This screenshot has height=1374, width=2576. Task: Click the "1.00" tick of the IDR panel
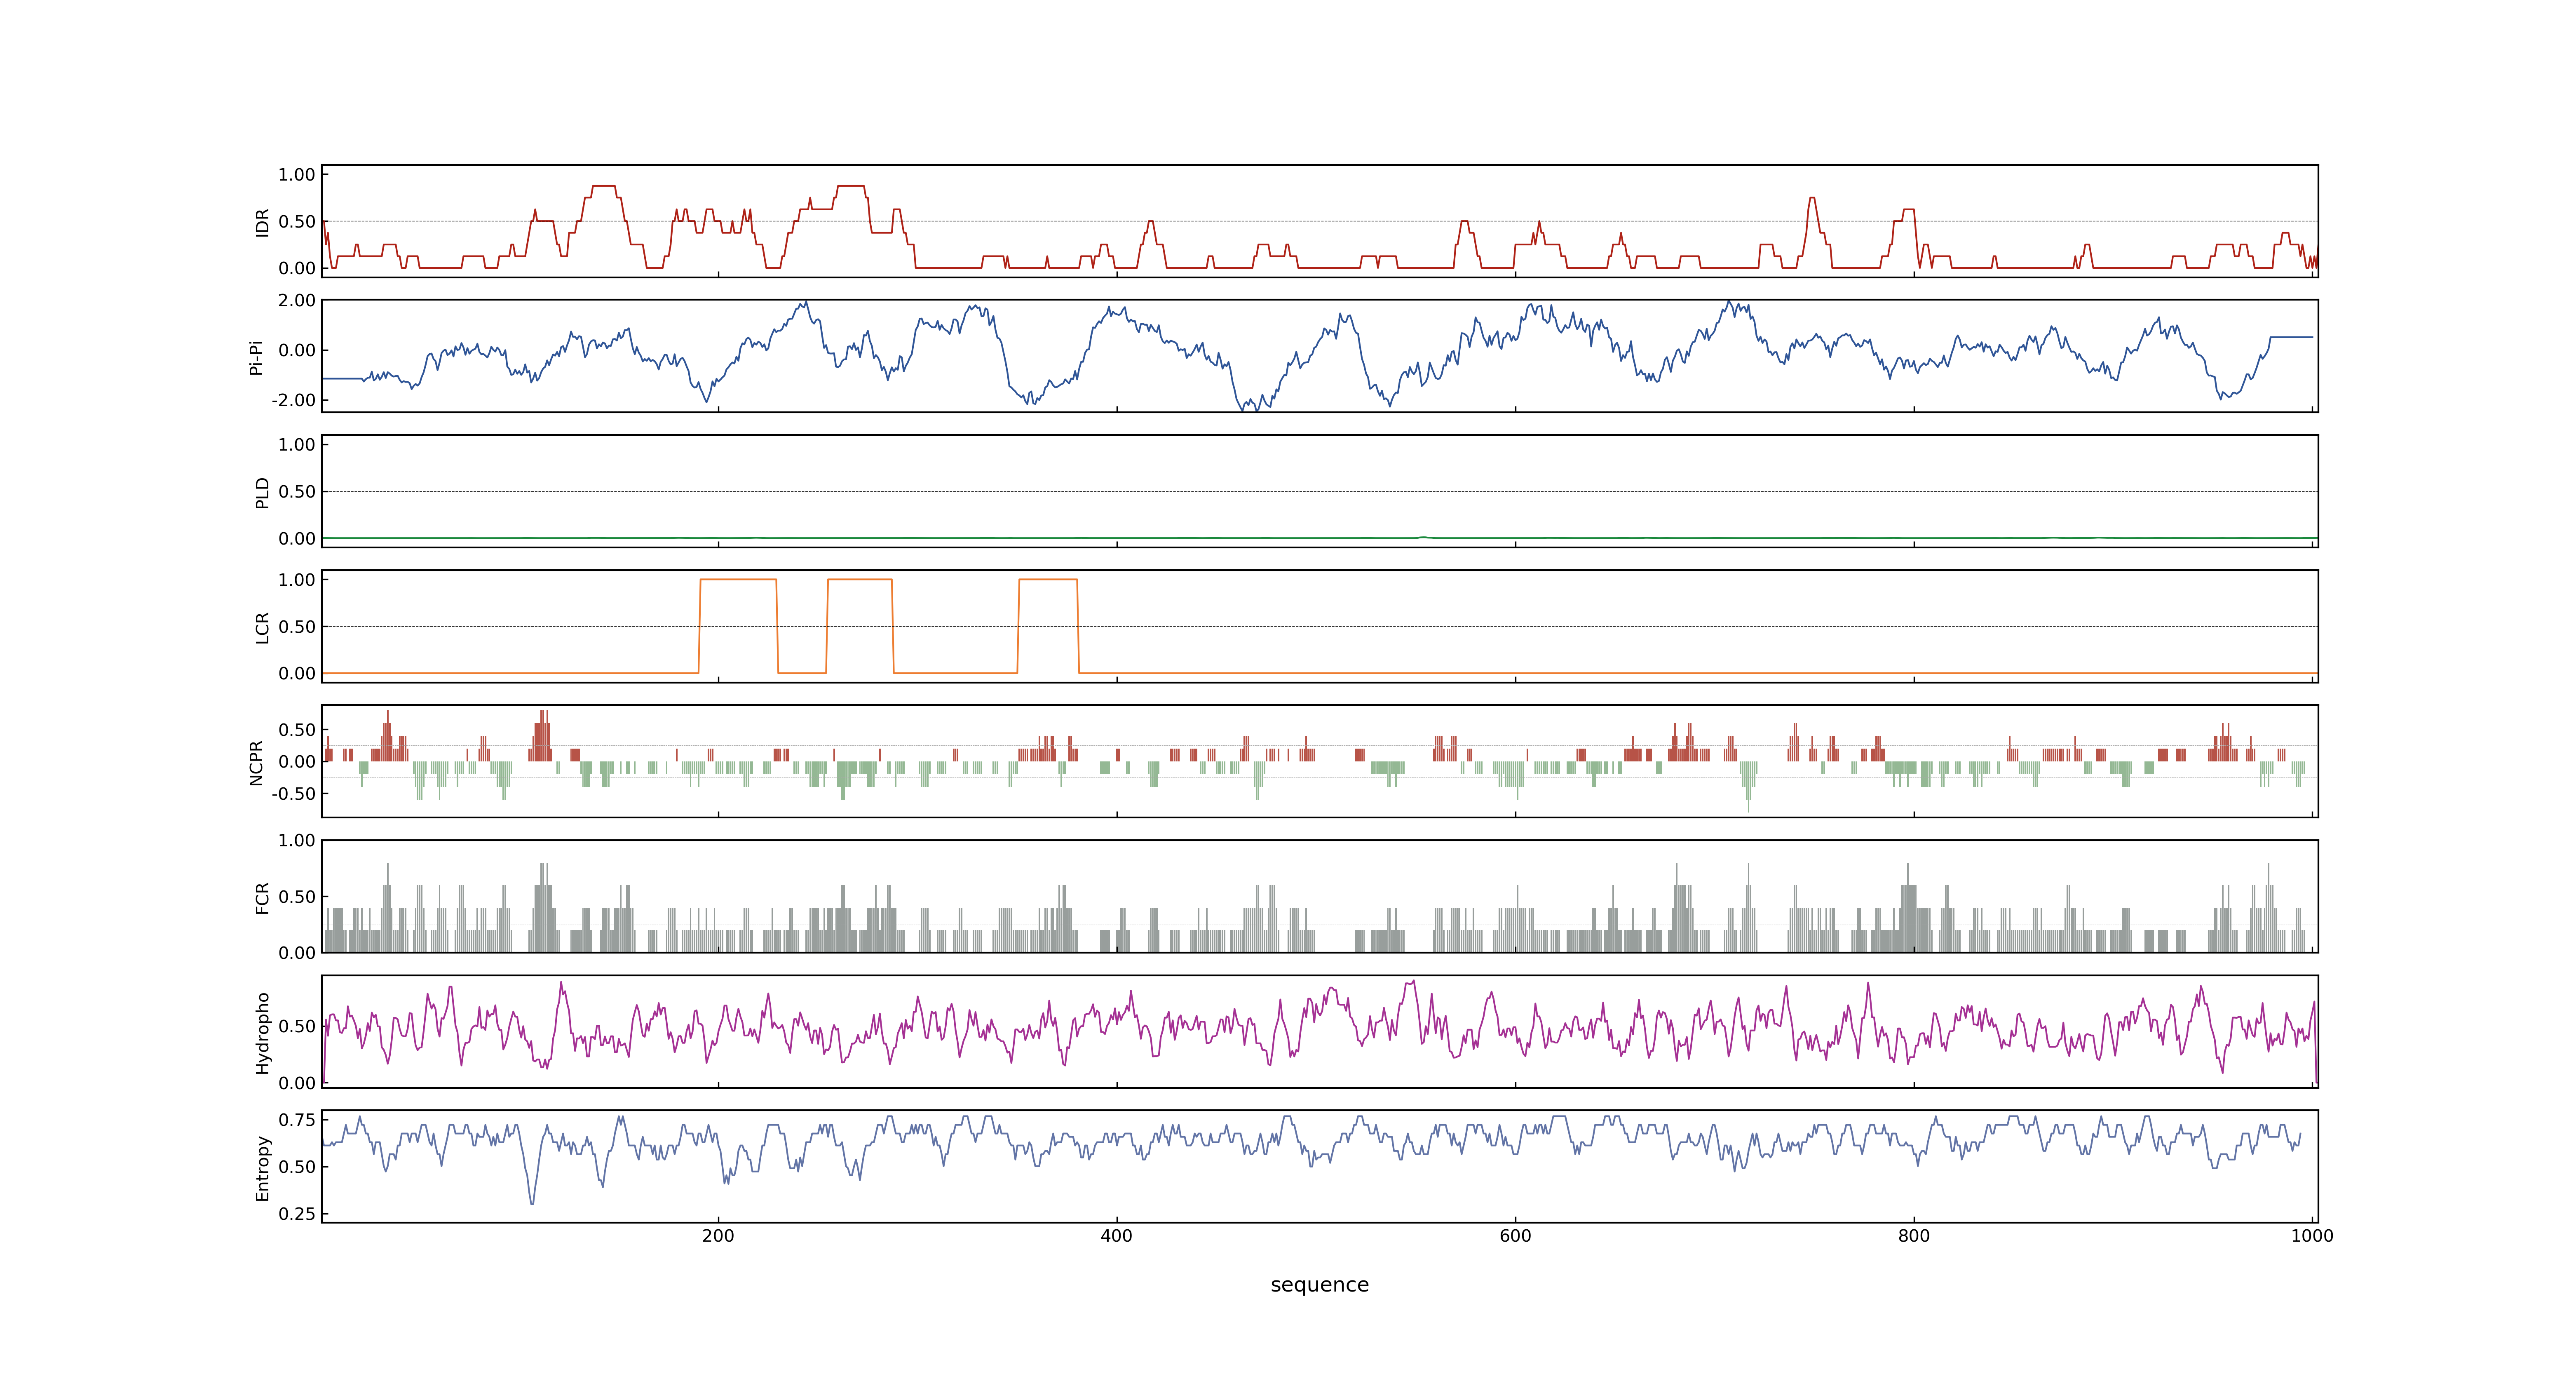297,175
